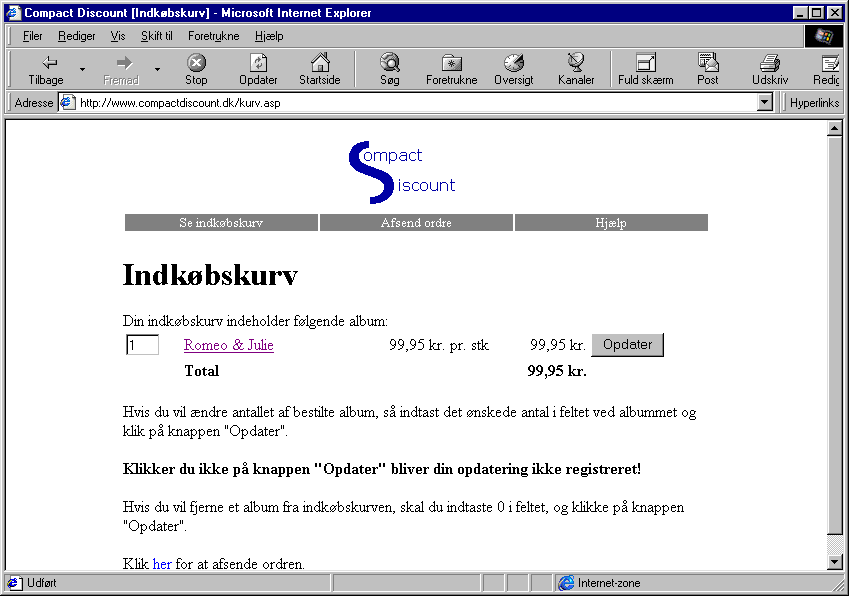Minimize the Internet Explorer window
The image size is (849, 596).
coord(799,12)
